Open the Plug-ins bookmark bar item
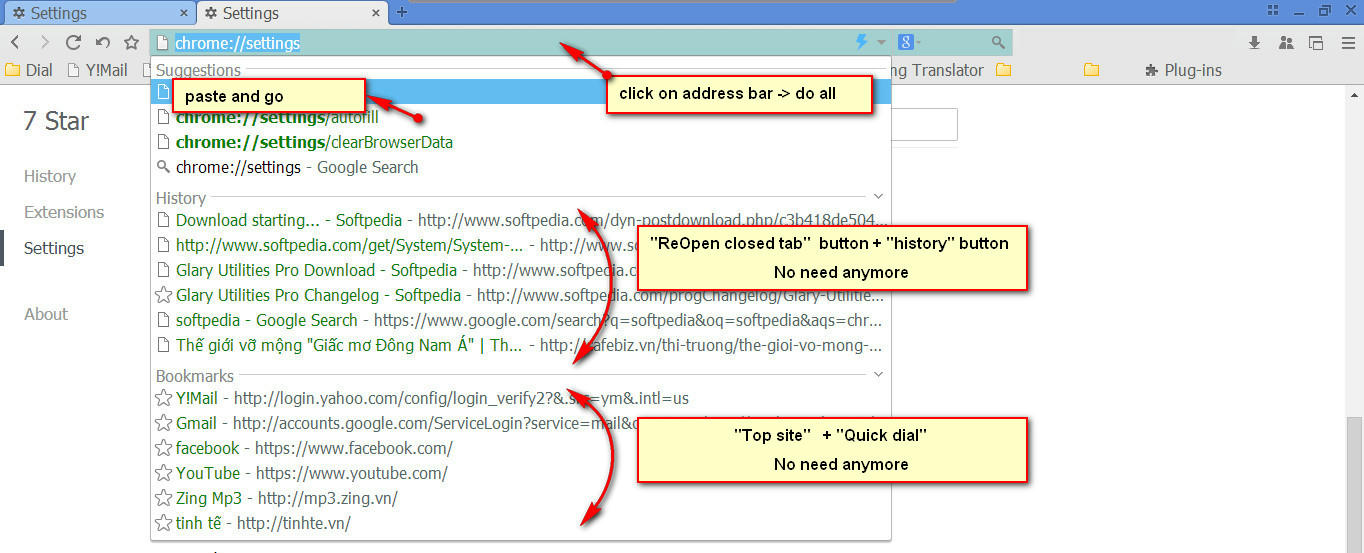This screenshot has height=553, width=1364. click(x=1182, y=70)
